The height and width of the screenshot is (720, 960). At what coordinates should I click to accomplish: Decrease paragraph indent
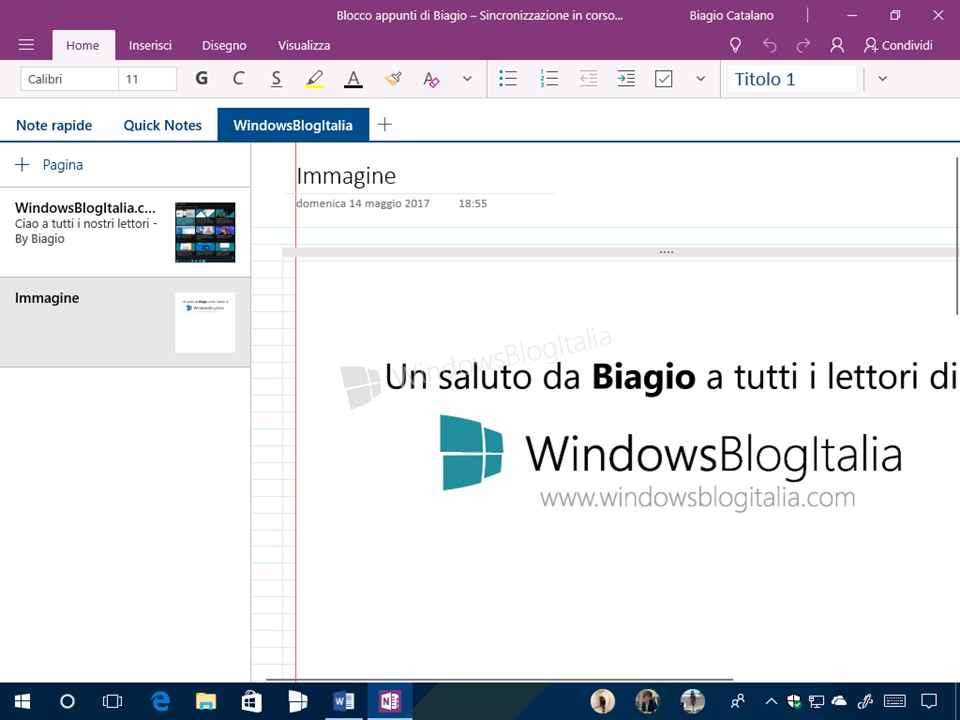pyautogui.click(x=588, y=78)
